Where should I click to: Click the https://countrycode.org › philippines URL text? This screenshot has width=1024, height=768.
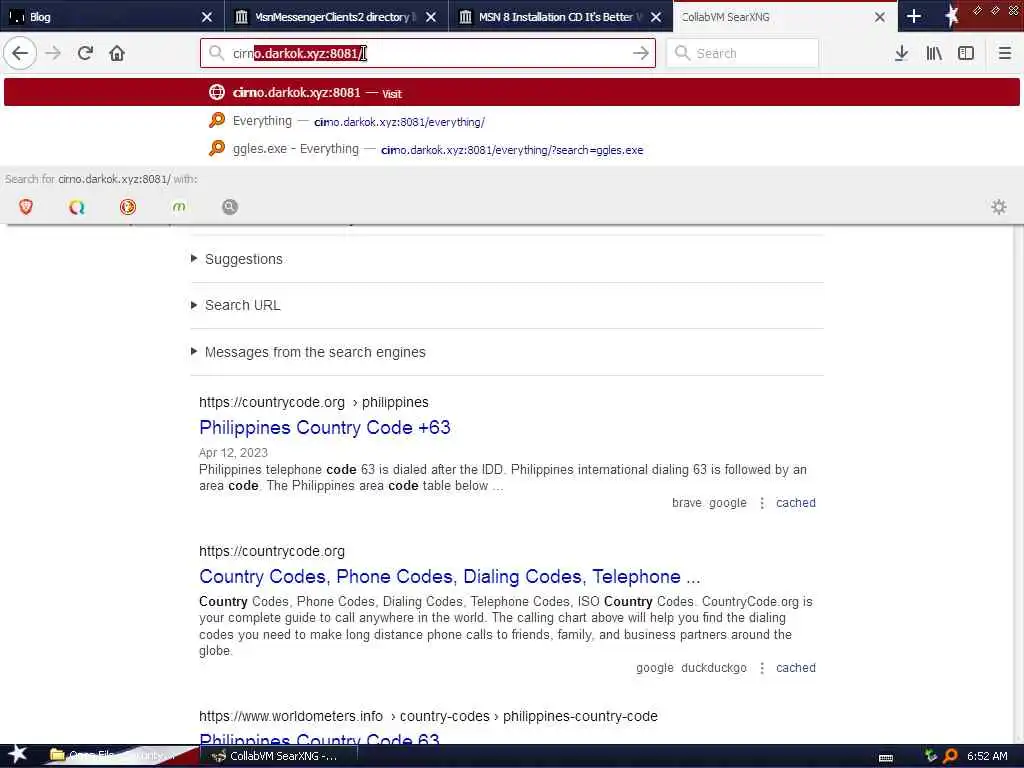[313, 402]
